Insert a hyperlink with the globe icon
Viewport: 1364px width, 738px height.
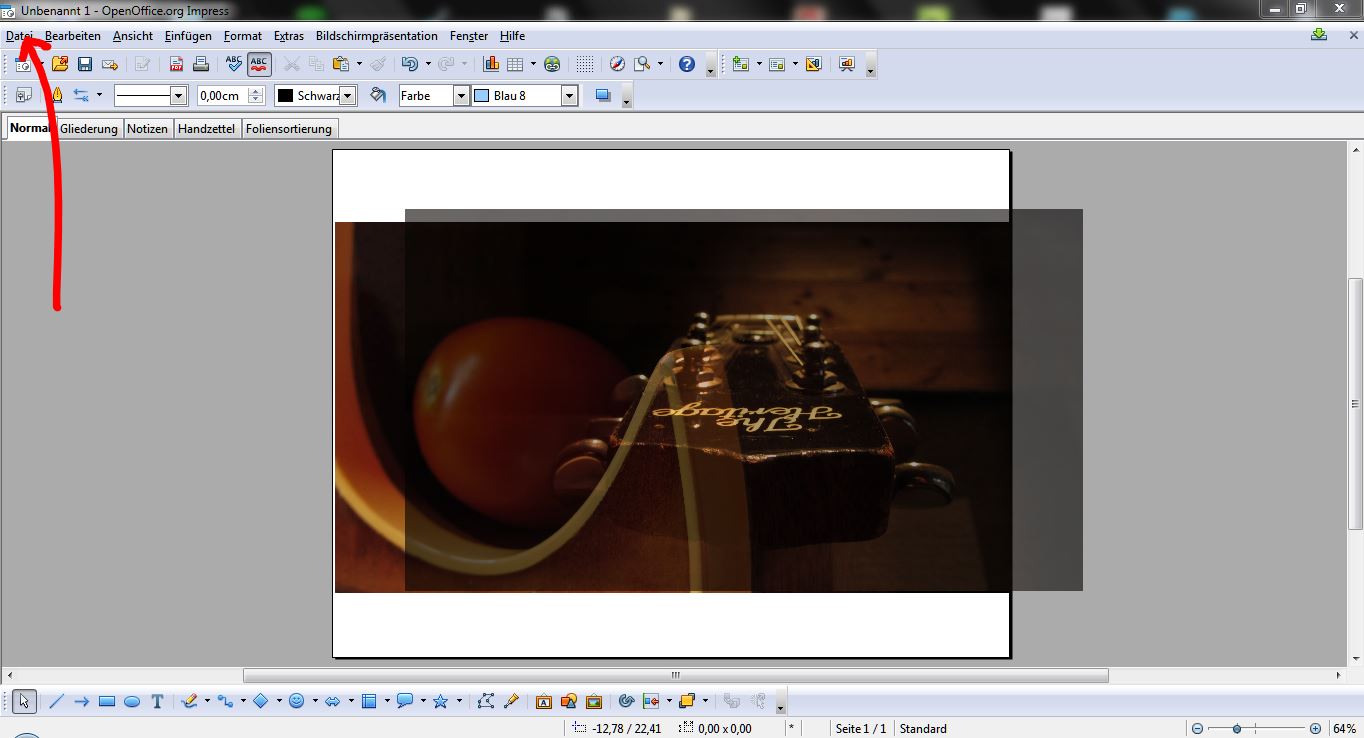552,64
